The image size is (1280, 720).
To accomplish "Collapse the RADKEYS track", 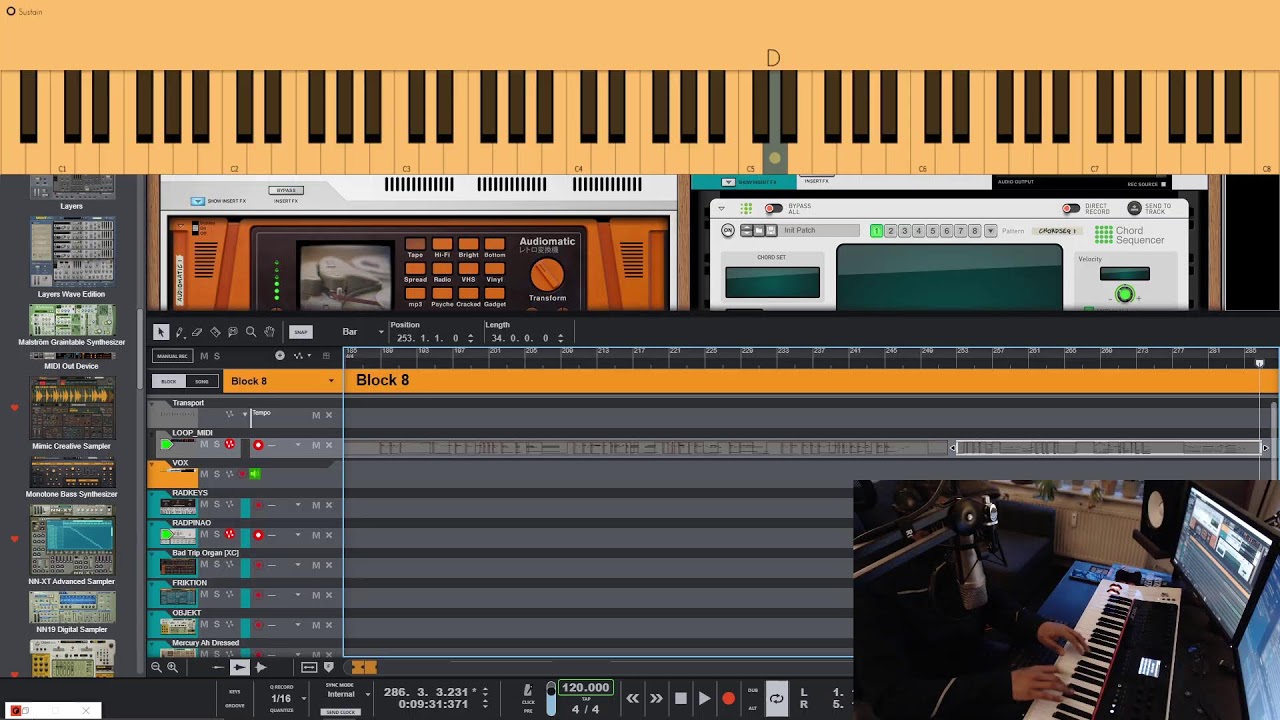I will tap(154, 493).
